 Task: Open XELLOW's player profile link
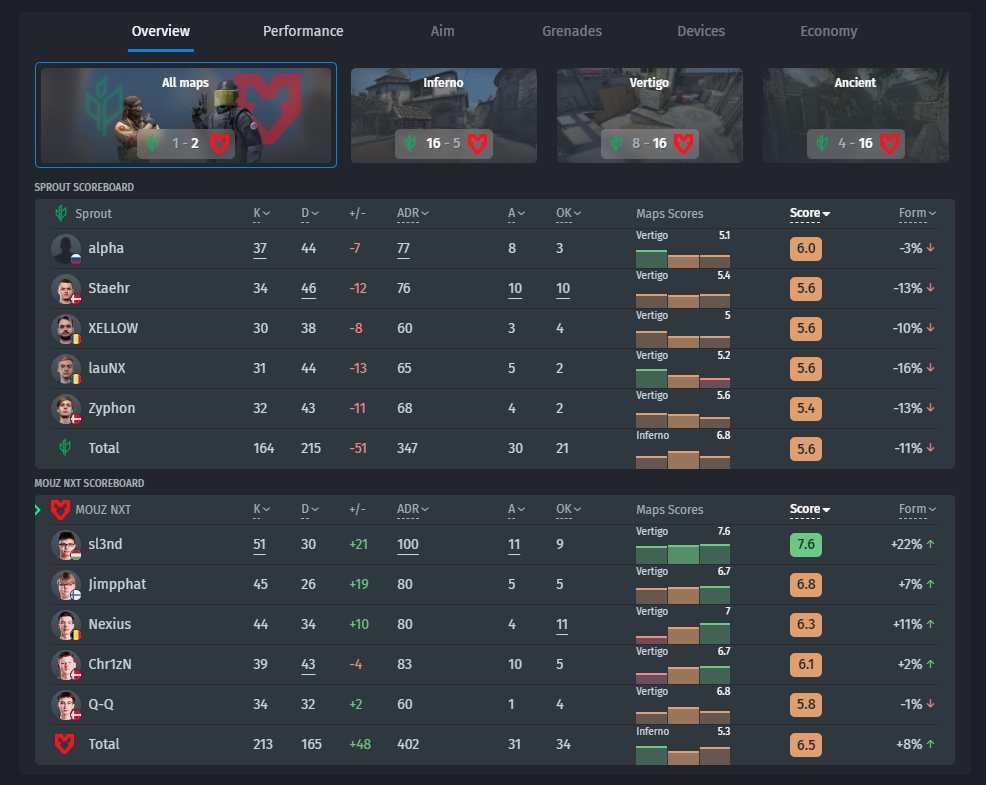pyautogui.click(x=113, y=328)
